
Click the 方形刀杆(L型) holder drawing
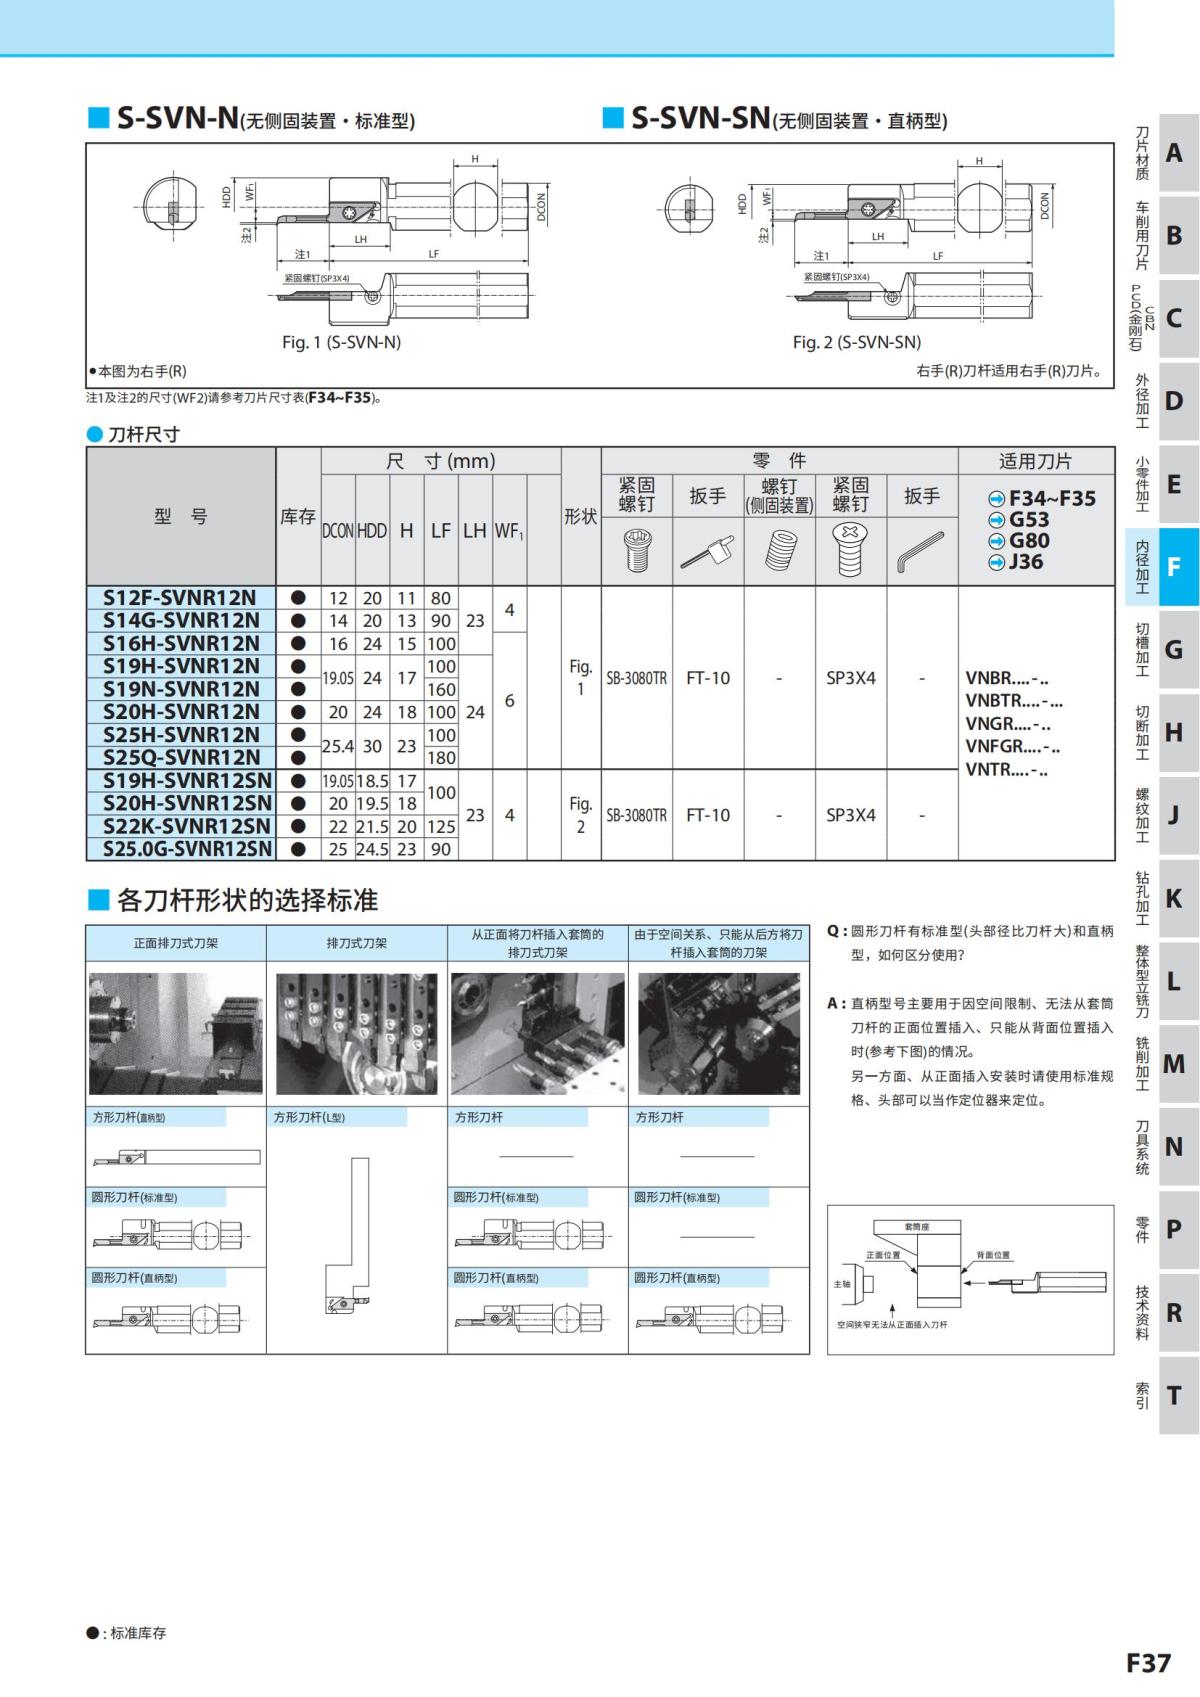click(349, 1234)
